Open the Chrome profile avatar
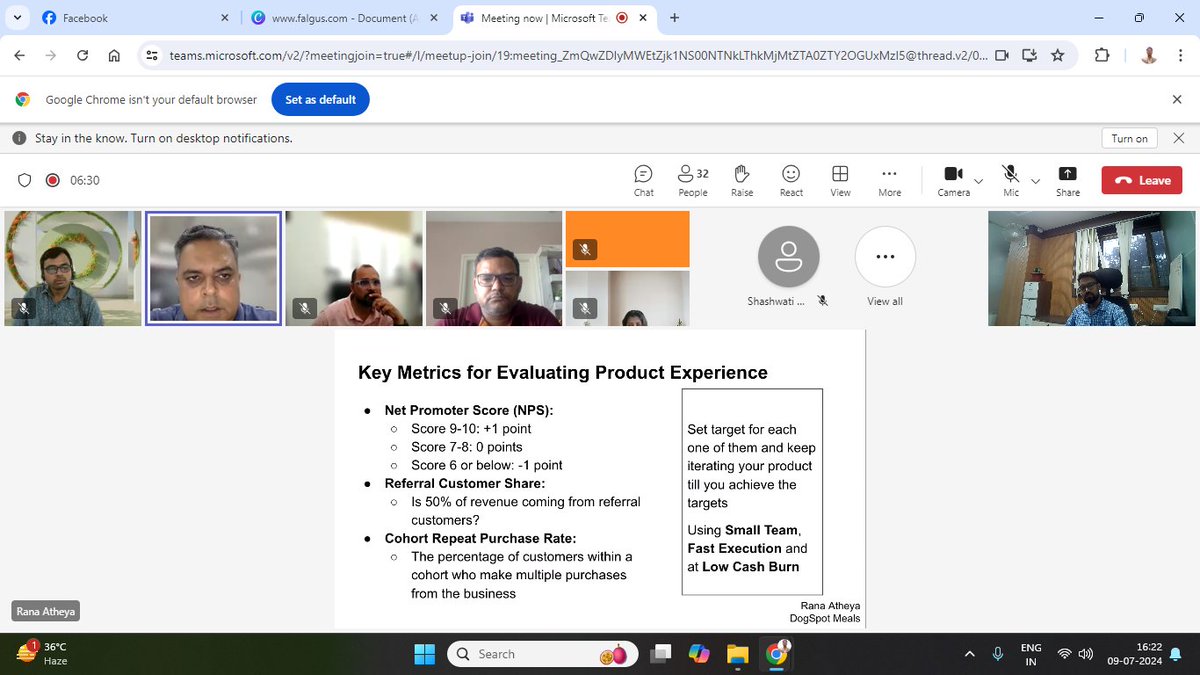 pyautogui.click(x=1149, y=56)
